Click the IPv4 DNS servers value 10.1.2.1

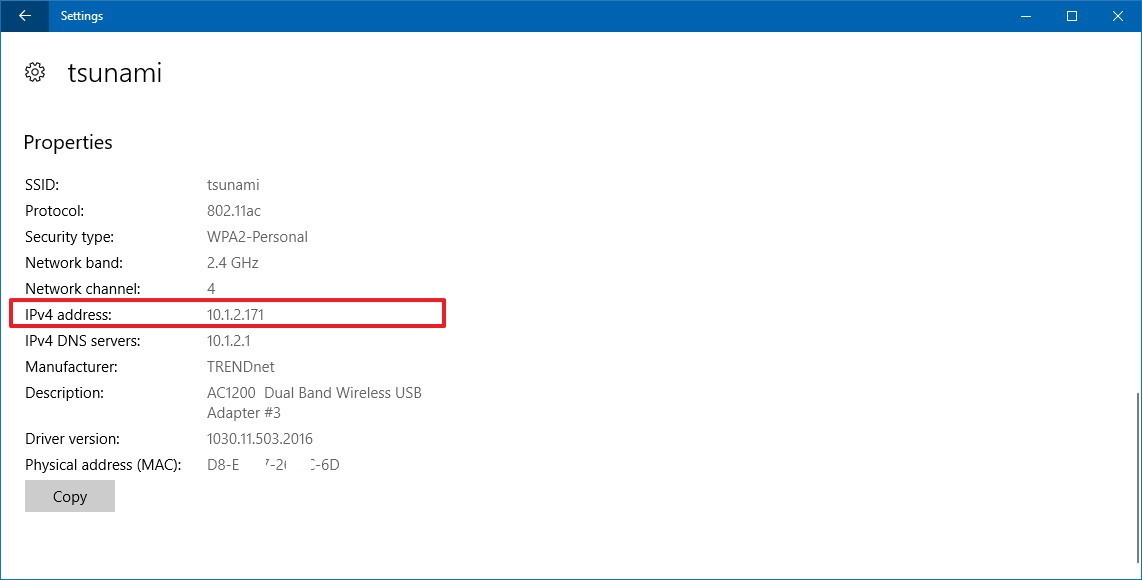(228, 341)
